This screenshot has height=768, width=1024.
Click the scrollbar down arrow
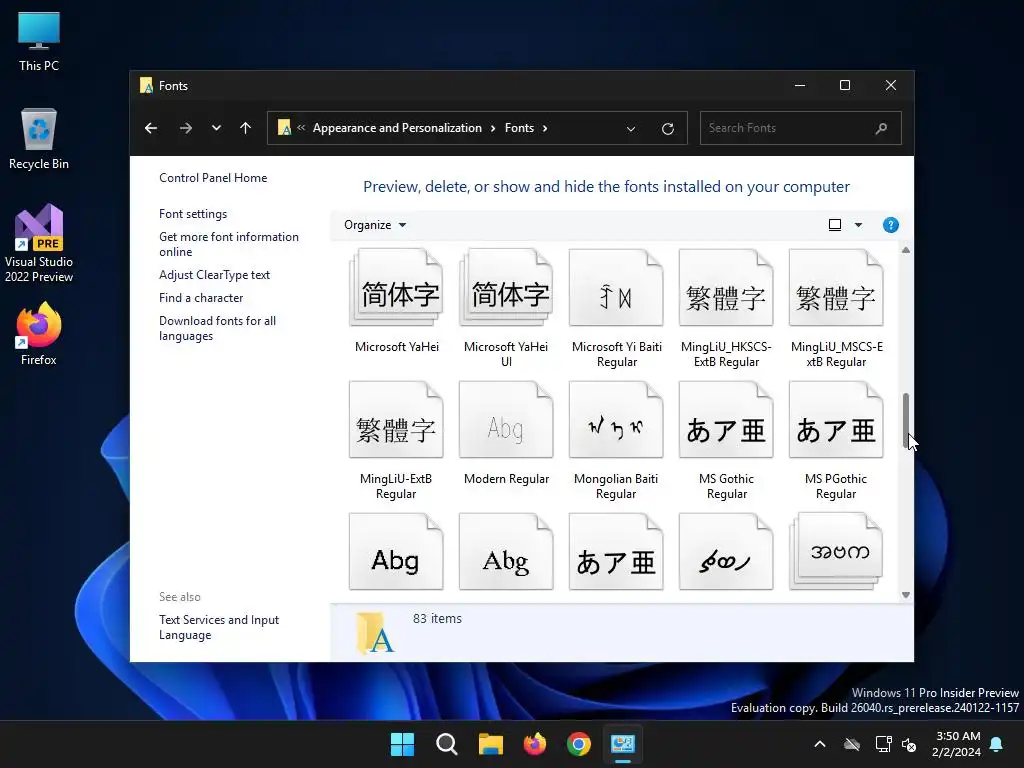906,594
